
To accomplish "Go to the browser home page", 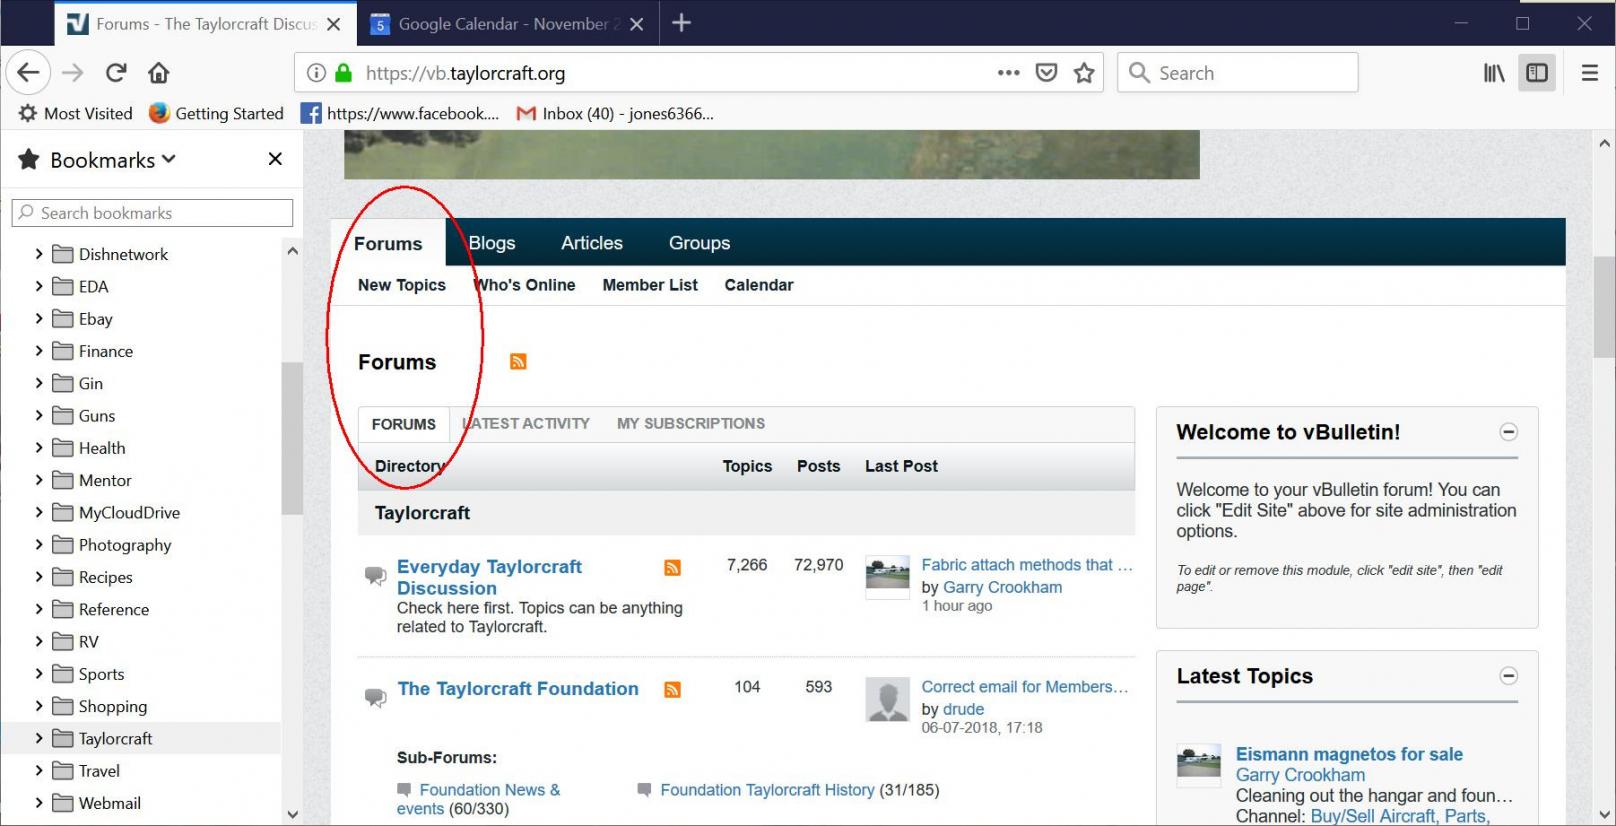I will [159, 73].
